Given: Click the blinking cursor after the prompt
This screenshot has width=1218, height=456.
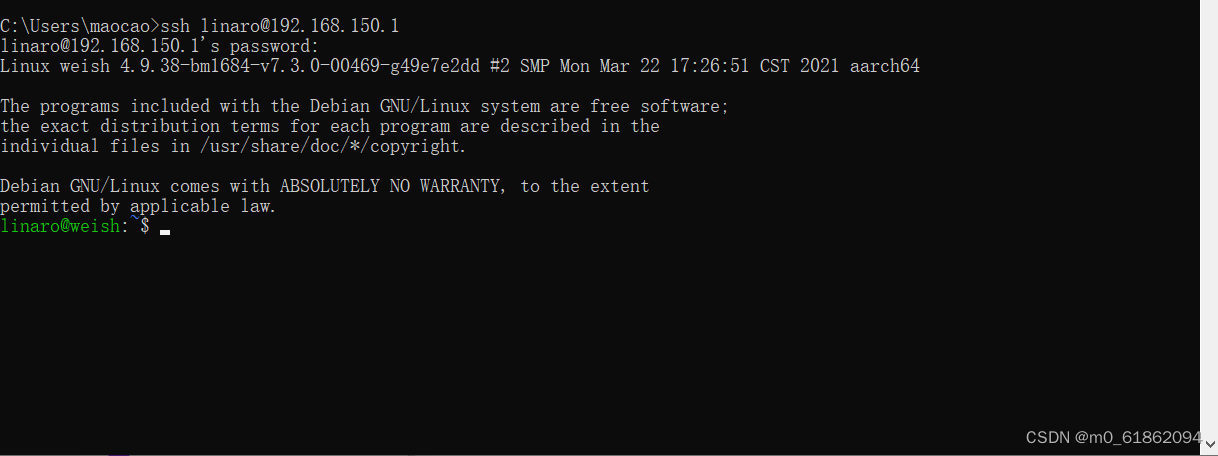Looking at the screenshot, I should tap(165, 232).
